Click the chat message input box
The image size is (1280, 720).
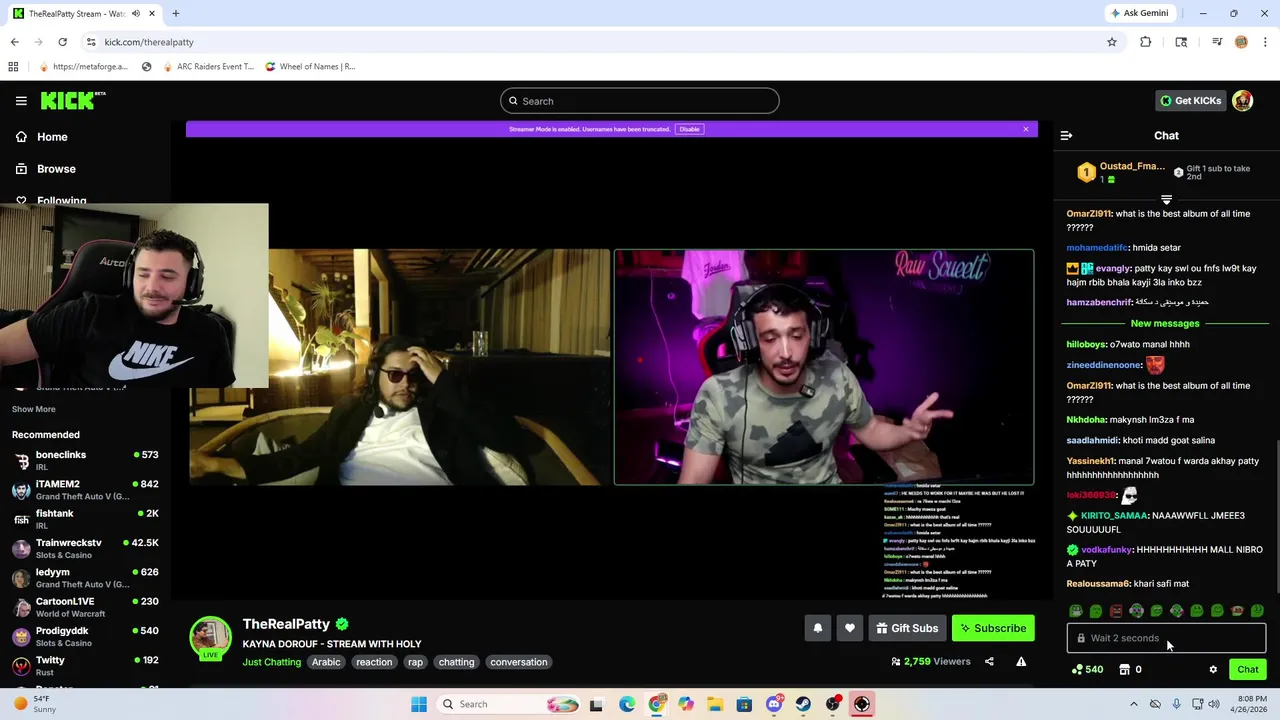coord(1166,638)
